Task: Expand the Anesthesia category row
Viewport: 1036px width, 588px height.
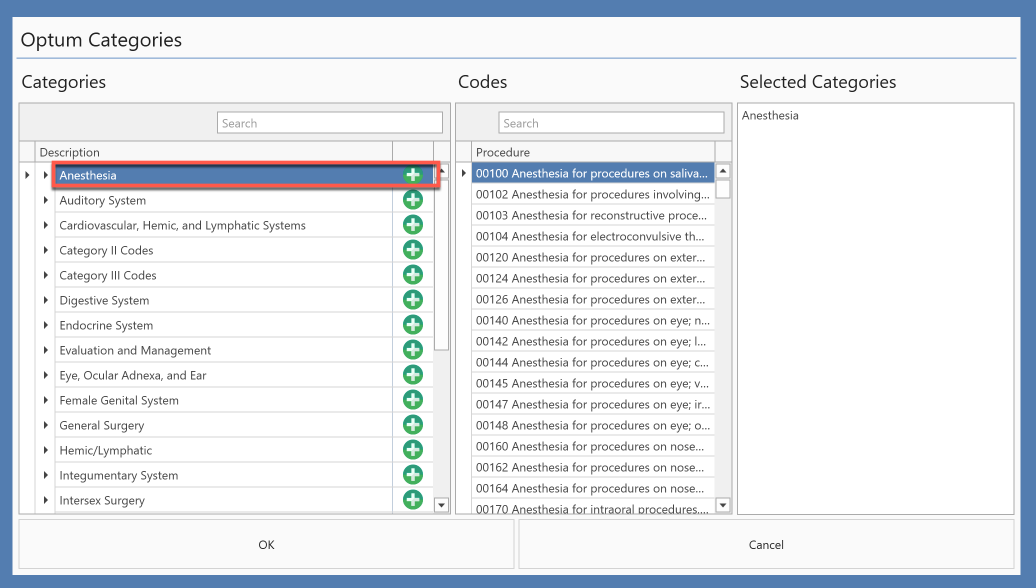Action: point(46,175)
